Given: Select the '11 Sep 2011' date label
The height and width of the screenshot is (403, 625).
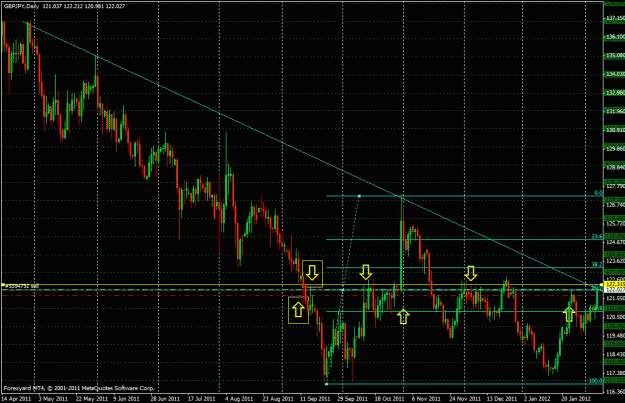Looking at the screenshot, I should tap(315, 399).
